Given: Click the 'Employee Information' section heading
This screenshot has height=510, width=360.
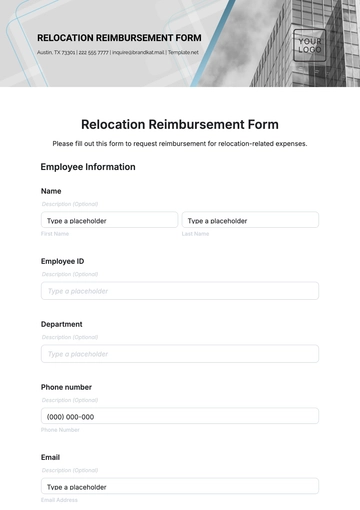Looking at the screenshot, I should pos(88,167).
